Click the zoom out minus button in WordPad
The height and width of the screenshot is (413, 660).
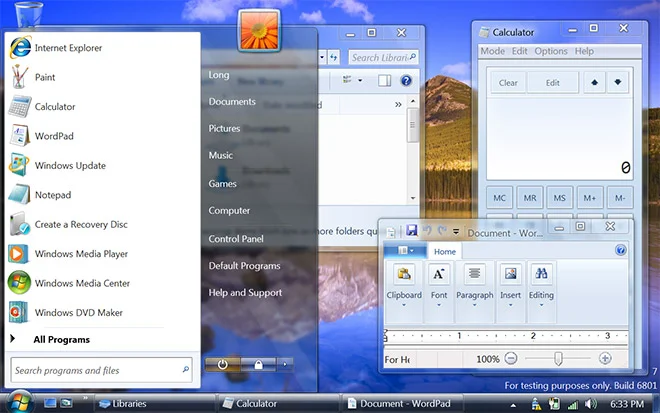(511, 359)
